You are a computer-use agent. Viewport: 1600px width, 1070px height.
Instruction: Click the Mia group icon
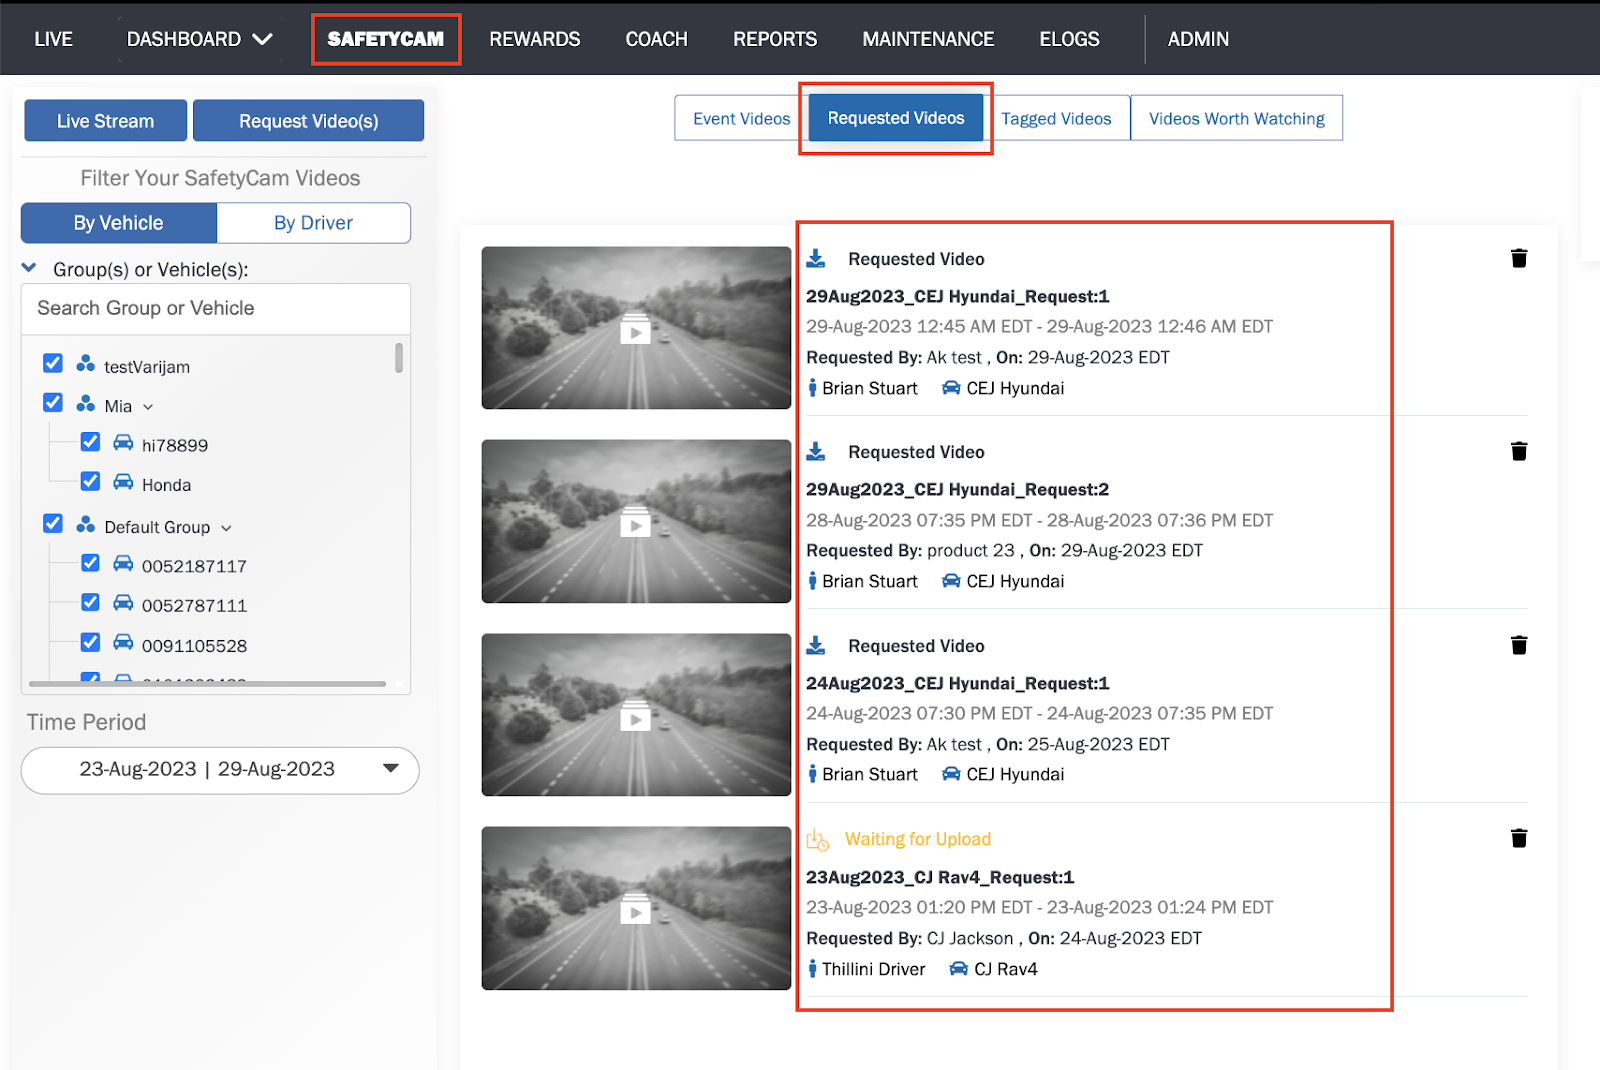coord(86,404)
